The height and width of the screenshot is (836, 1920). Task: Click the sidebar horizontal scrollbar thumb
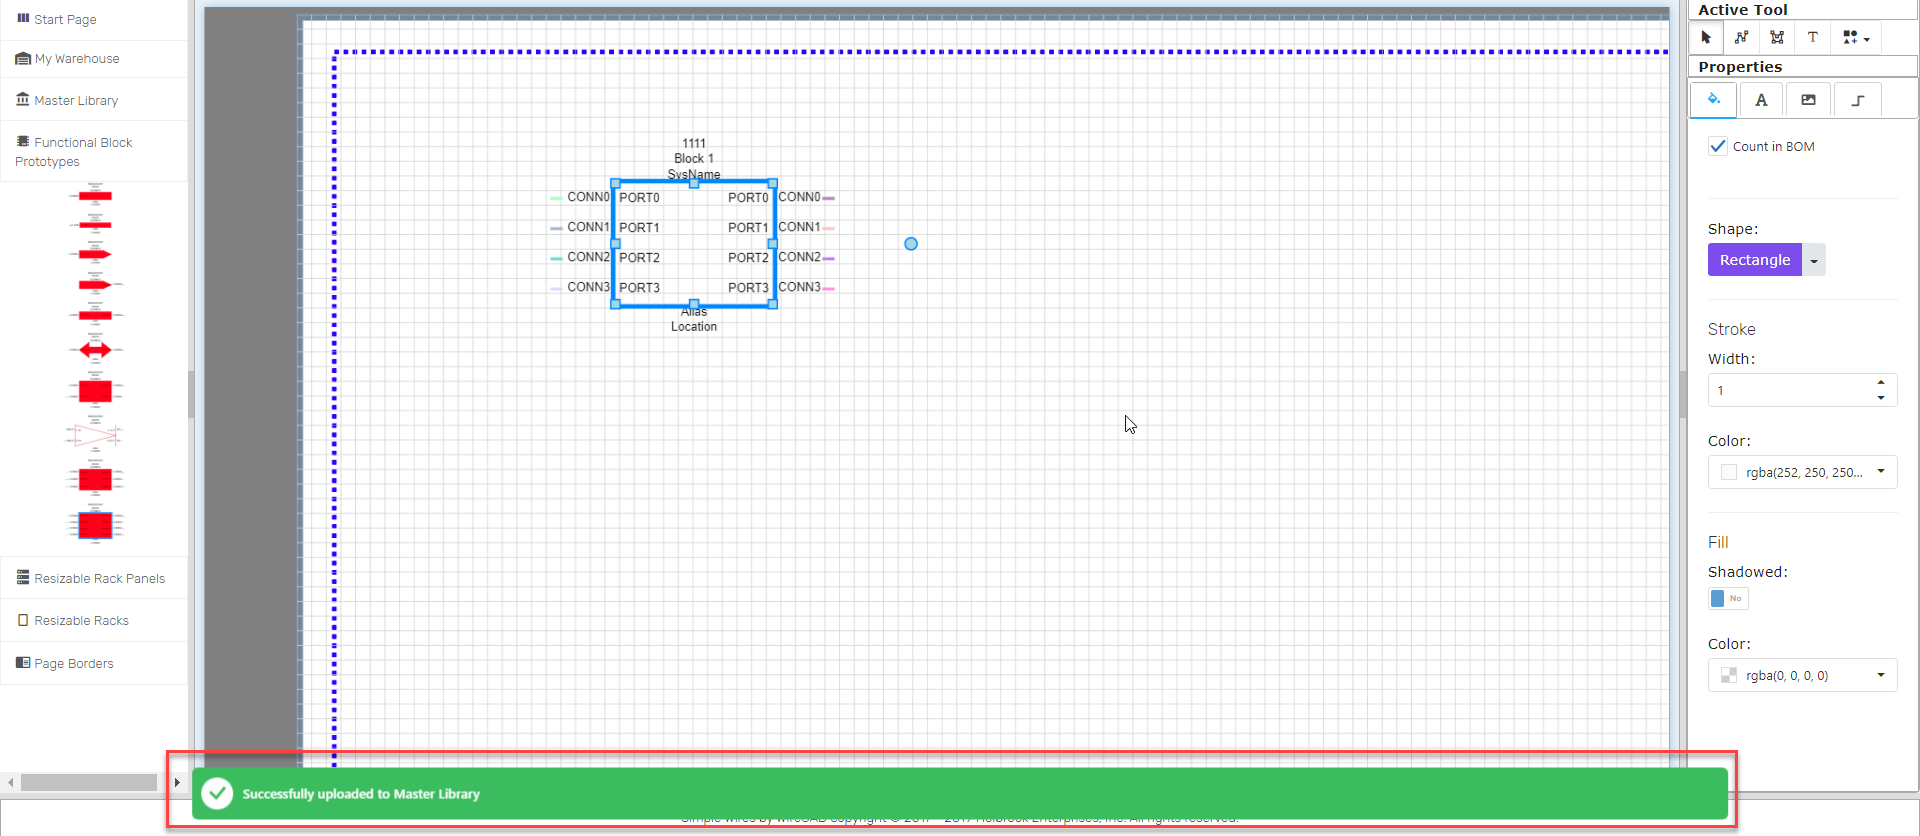pos(89,782)
